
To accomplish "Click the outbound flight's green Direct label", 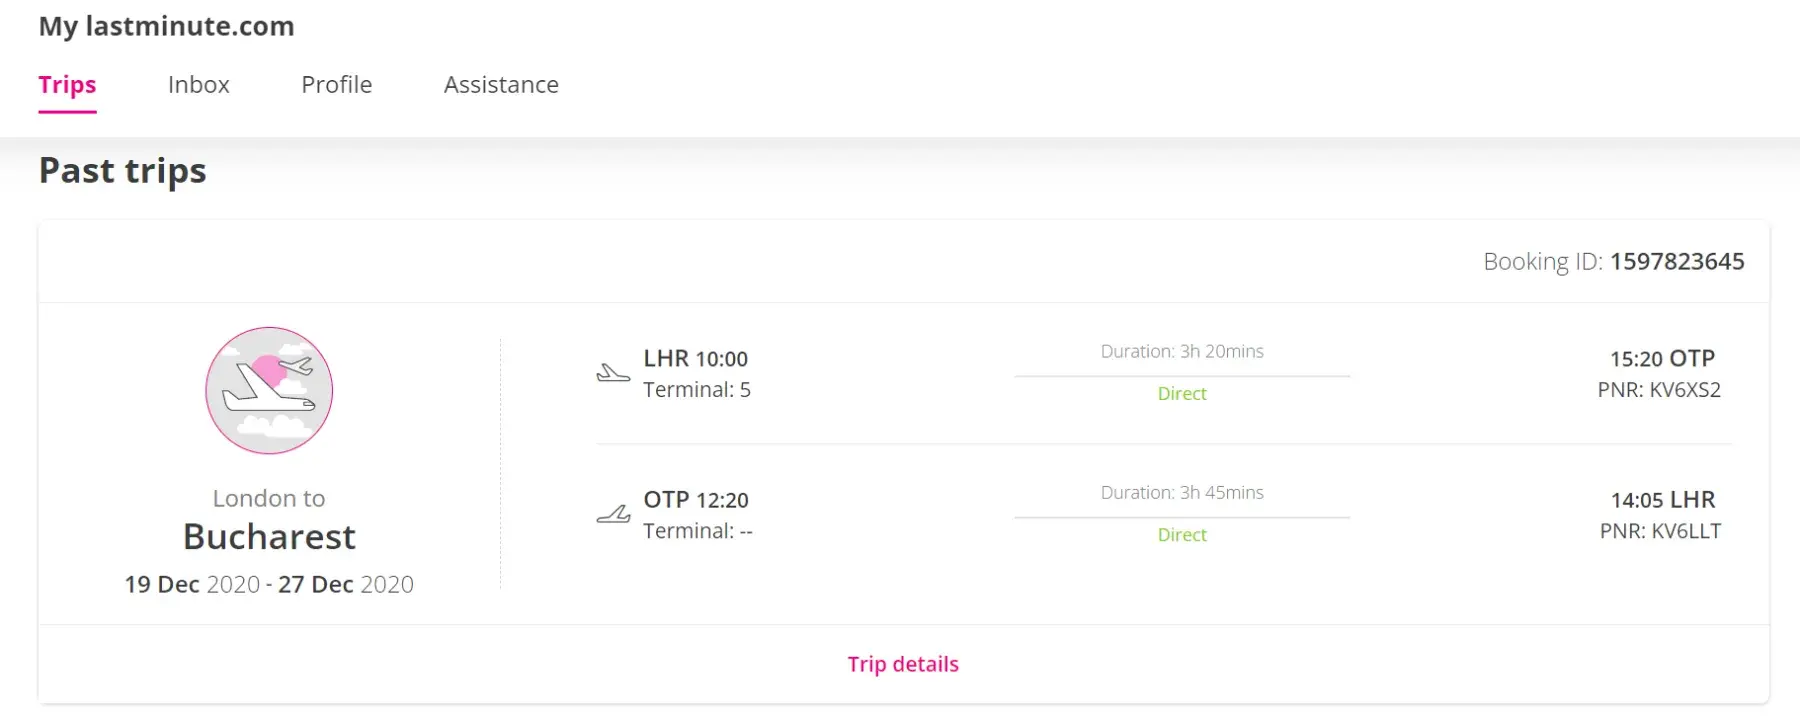I will coord(1182,394).
